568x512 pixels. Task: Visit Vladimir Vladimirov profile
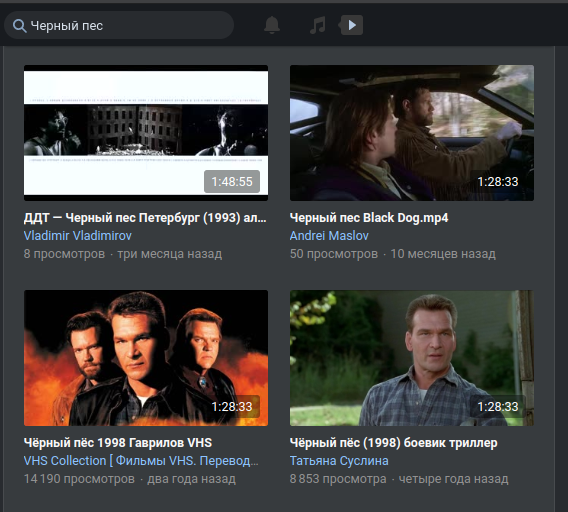tap(78, 236)
